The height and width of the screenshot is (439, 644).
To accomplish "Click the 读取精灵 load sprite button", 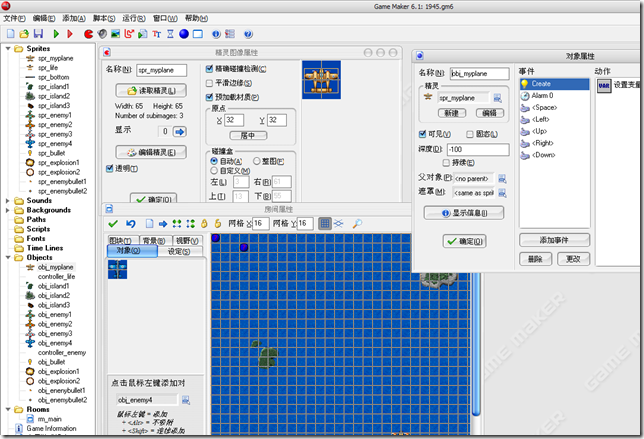I will pos(152,91).
